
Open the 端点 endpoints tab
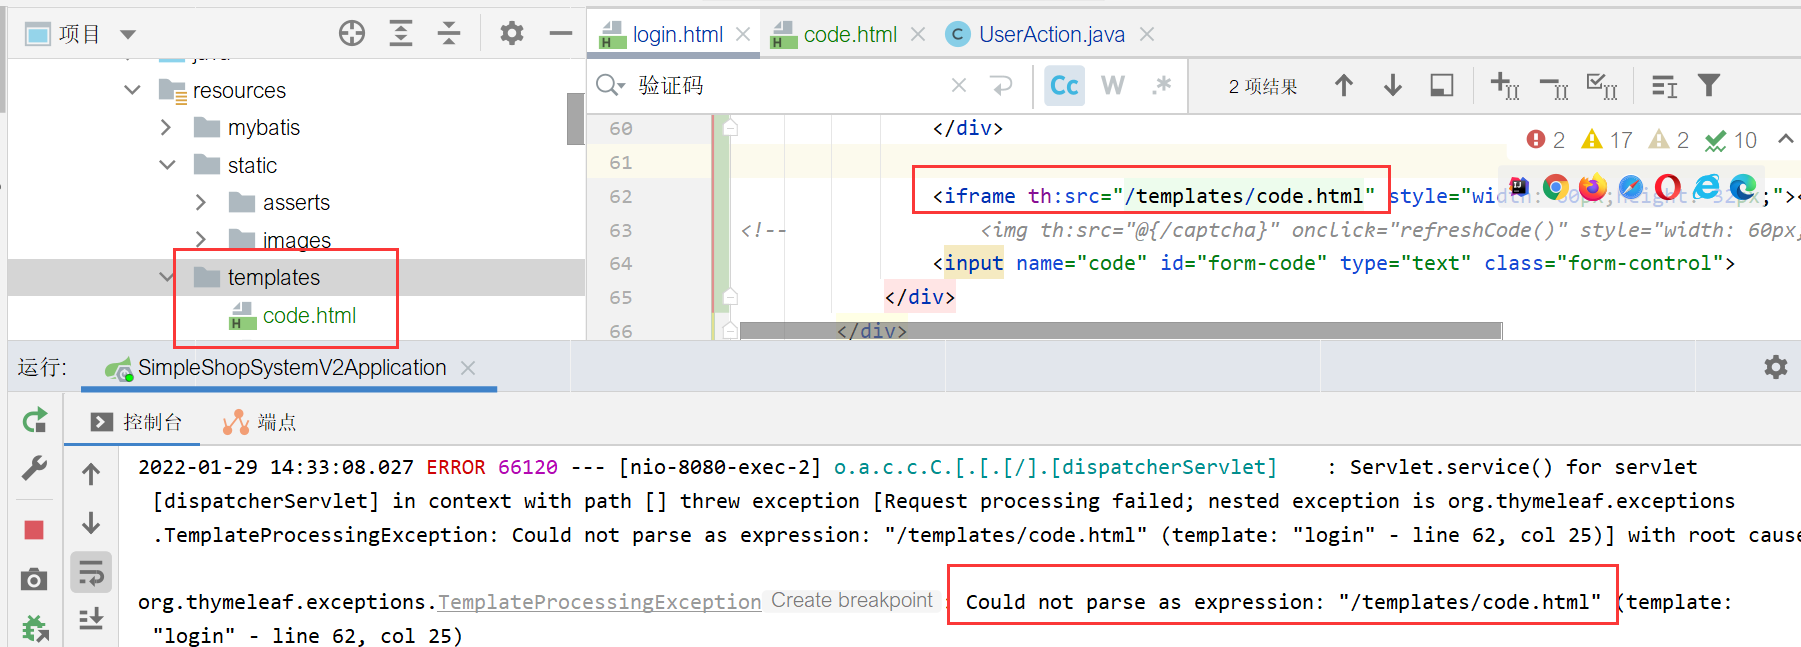(260, 422)
